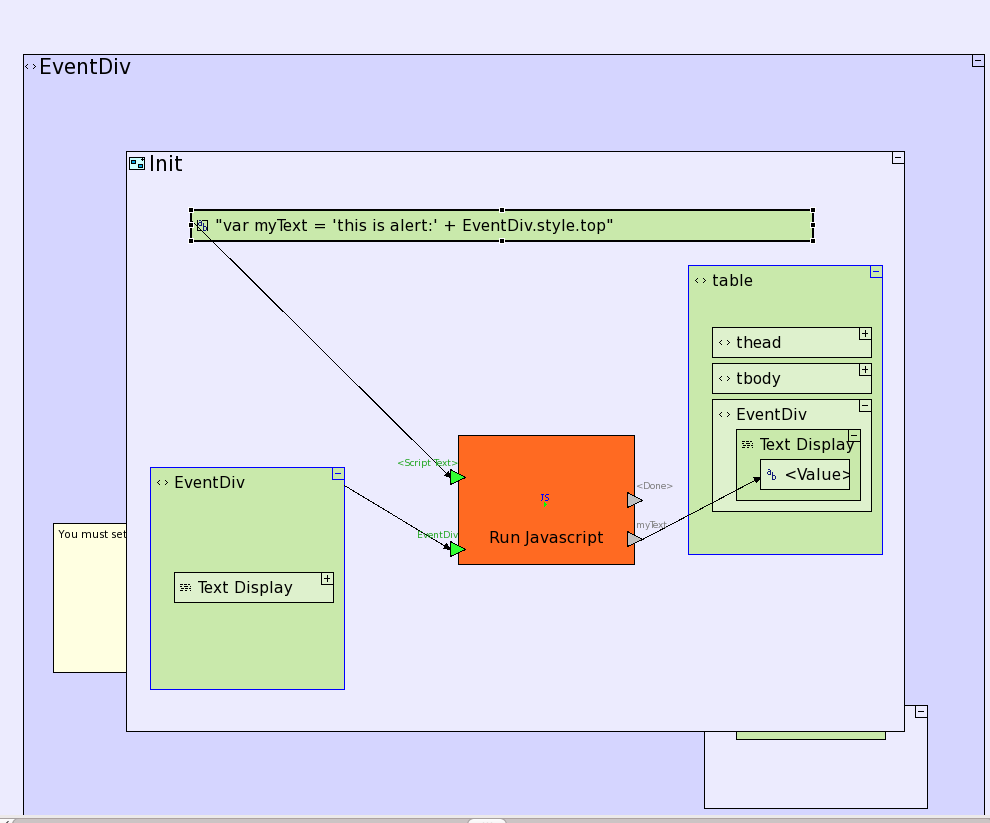
Task: Click the table node's tag icon
Action: click(x=700, y=281)
